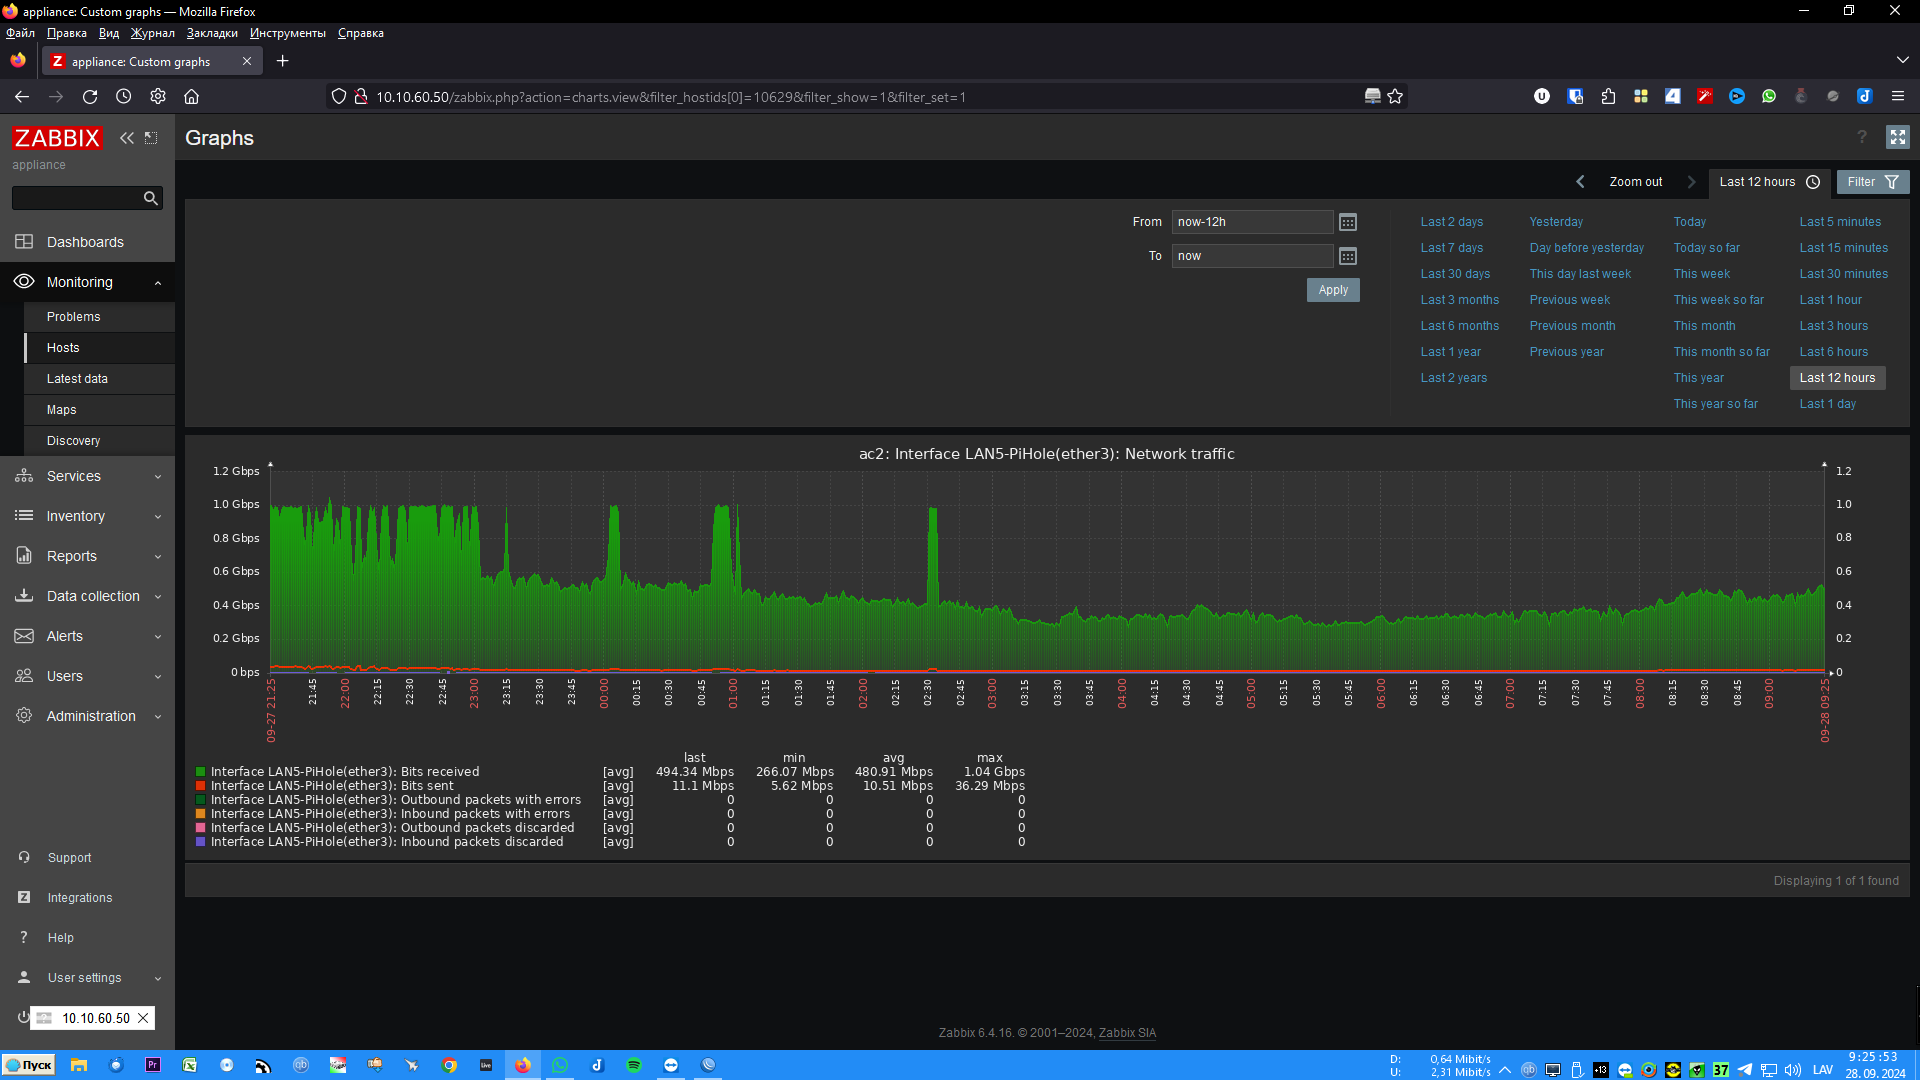Click the previous time period arrow
This screenshot has width=1920, height=1080.
tap(1580, 182)
